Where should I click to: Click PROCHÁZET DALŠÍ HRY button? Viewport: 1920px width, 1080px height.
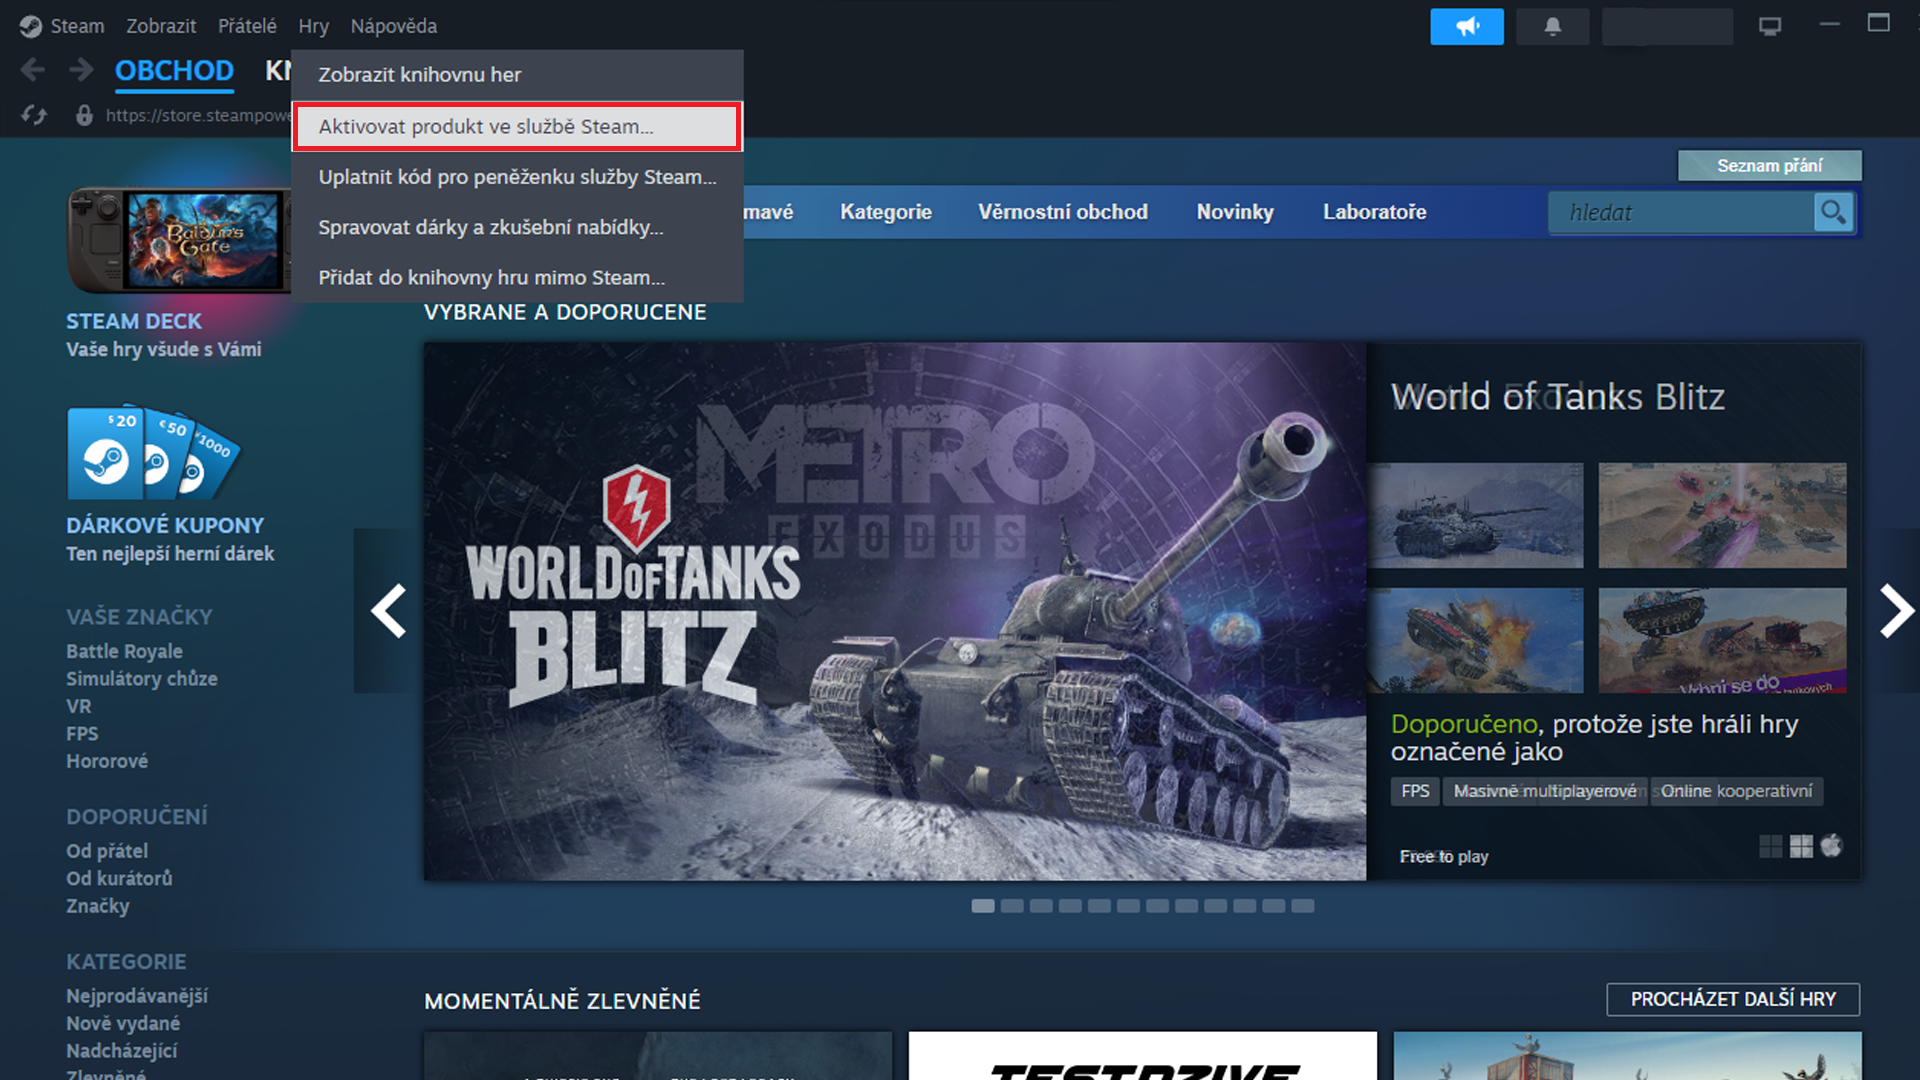(1733, 999)
